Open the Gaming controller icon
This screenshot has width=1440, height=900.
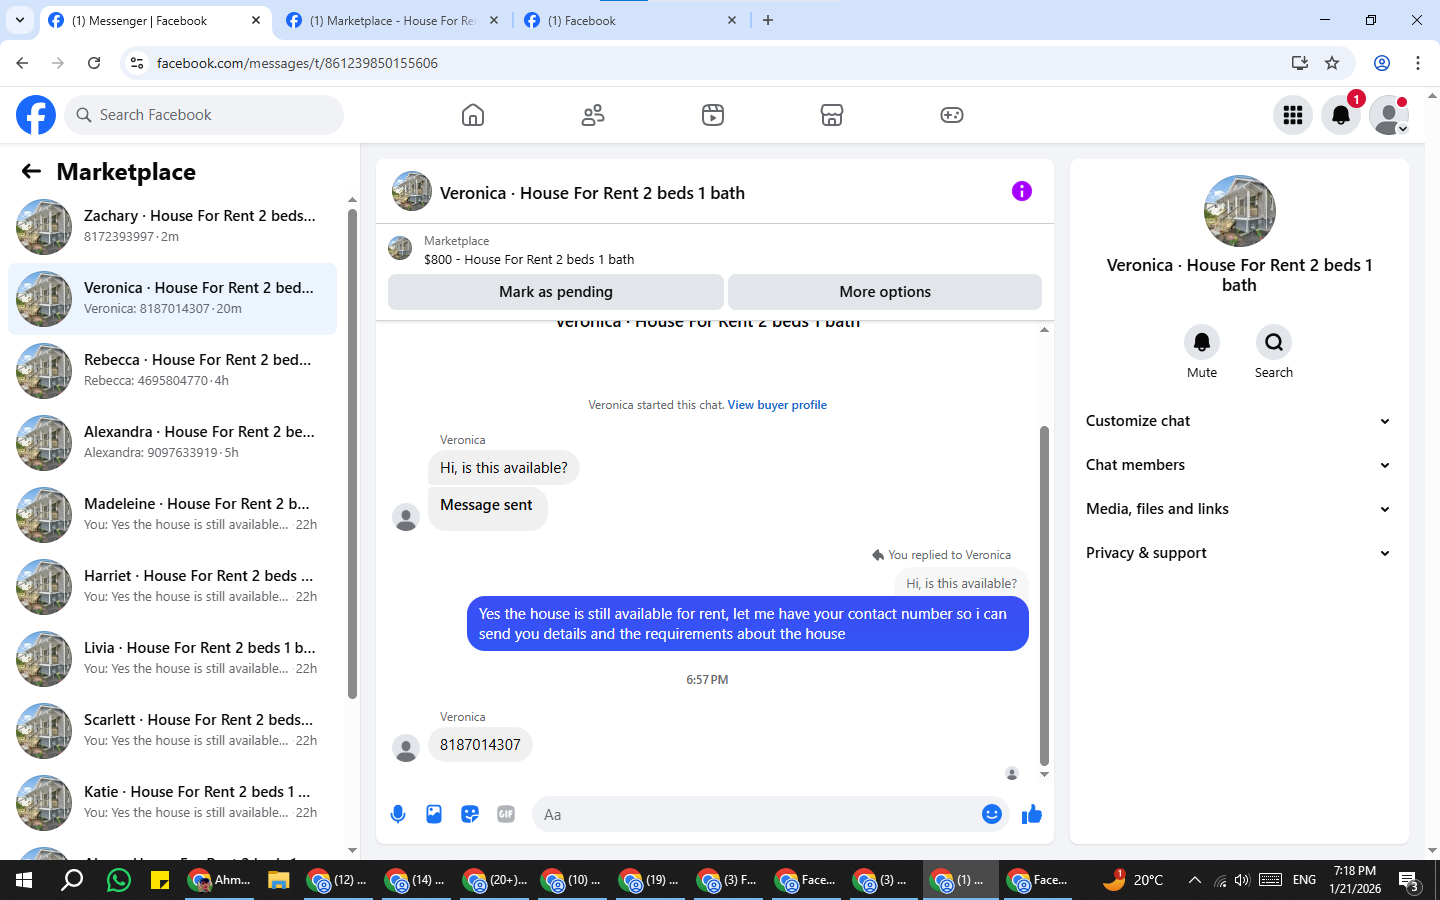[x=952, y=115]
